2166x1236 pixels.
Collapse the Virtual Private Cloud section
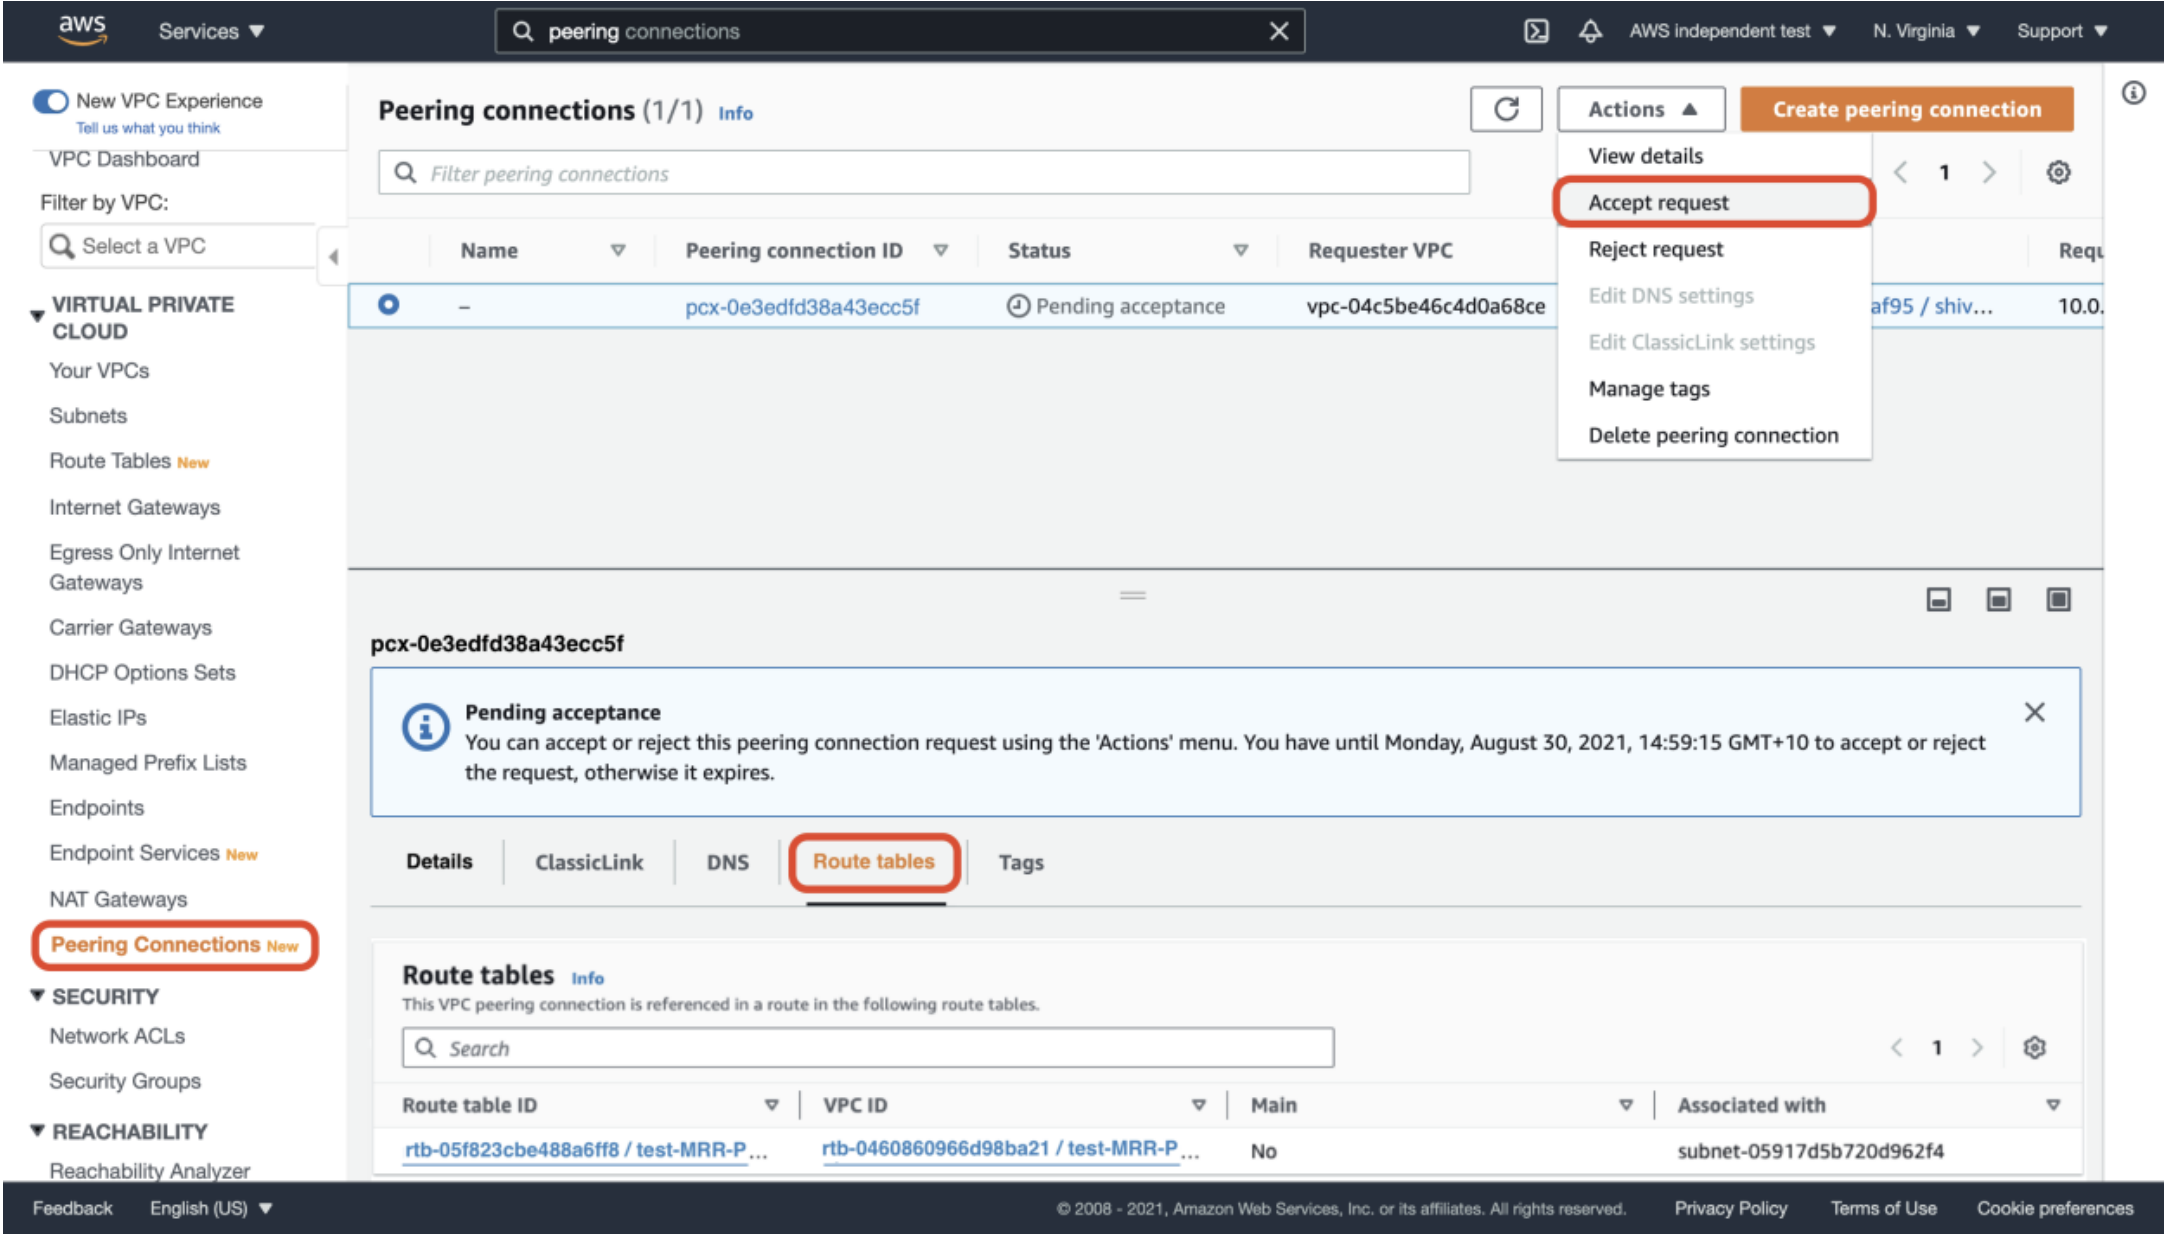(x=37, y=316)
